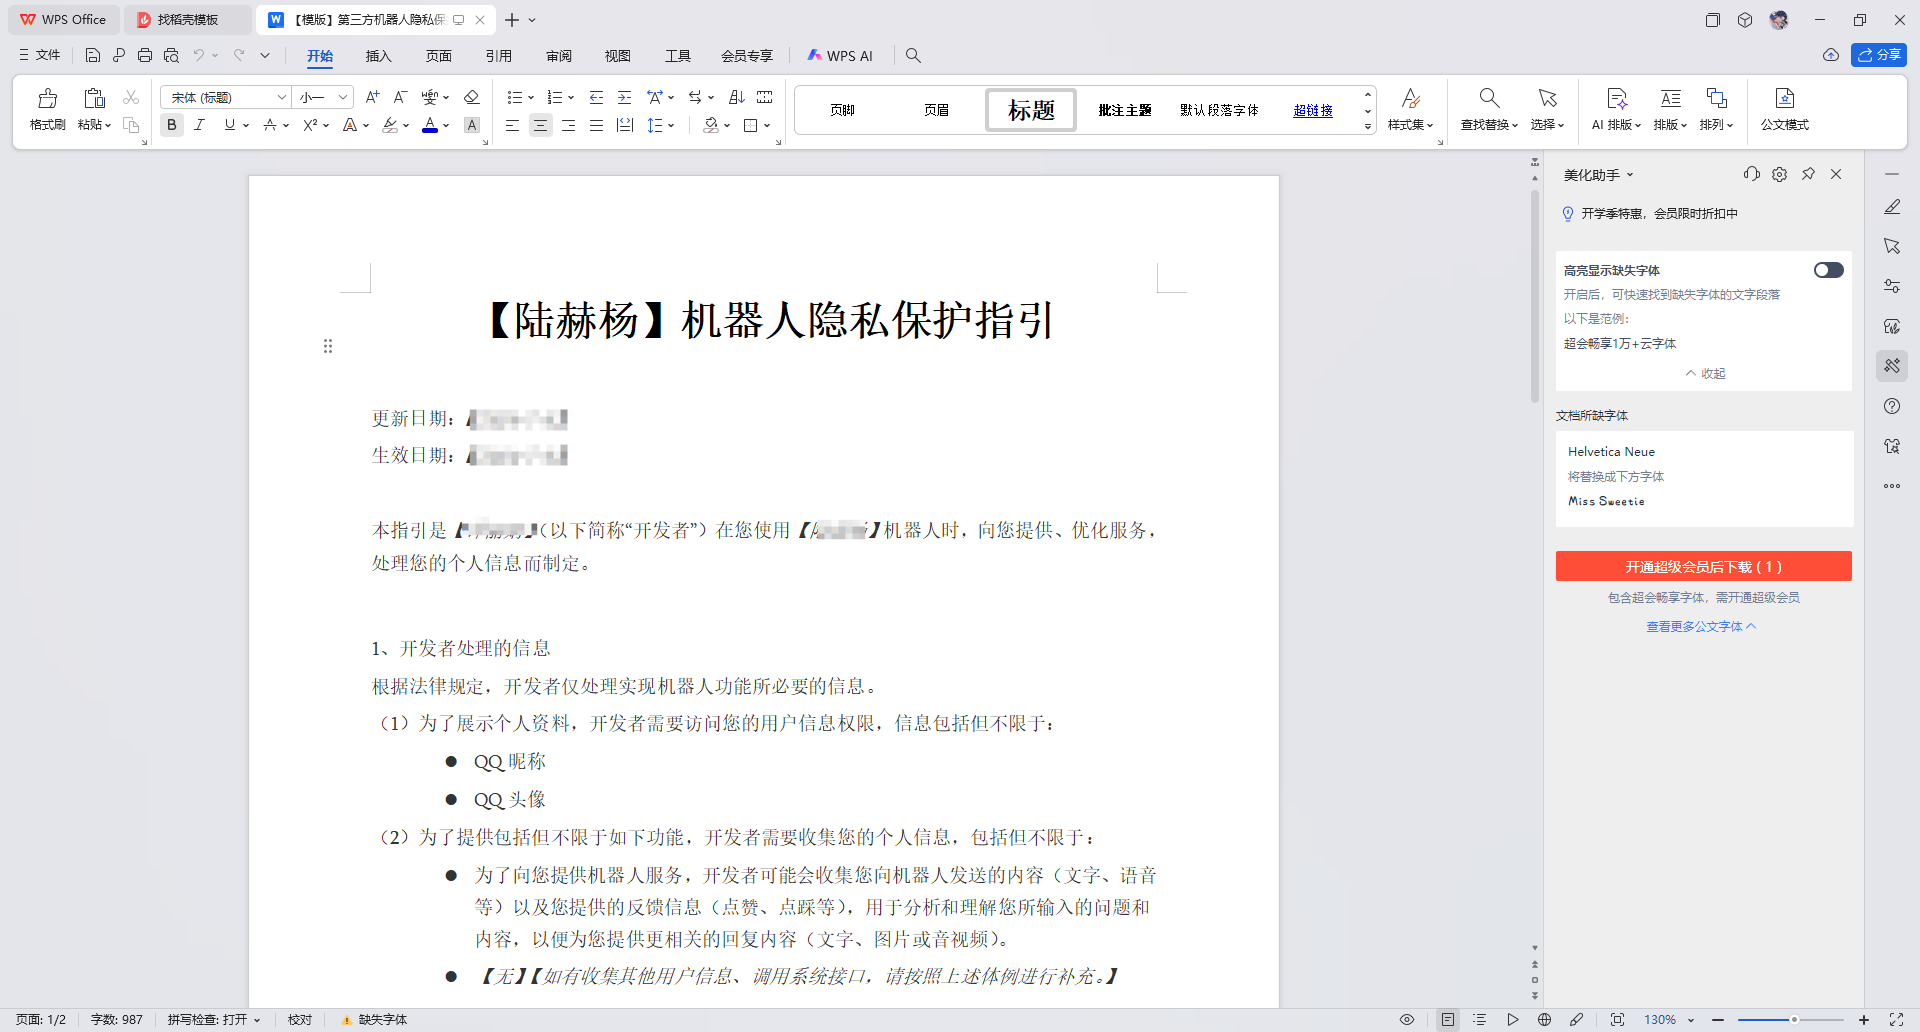Pin the 美化助手 side panel
This screenshot has height=1032, width=1920.
pos(1808,174)
